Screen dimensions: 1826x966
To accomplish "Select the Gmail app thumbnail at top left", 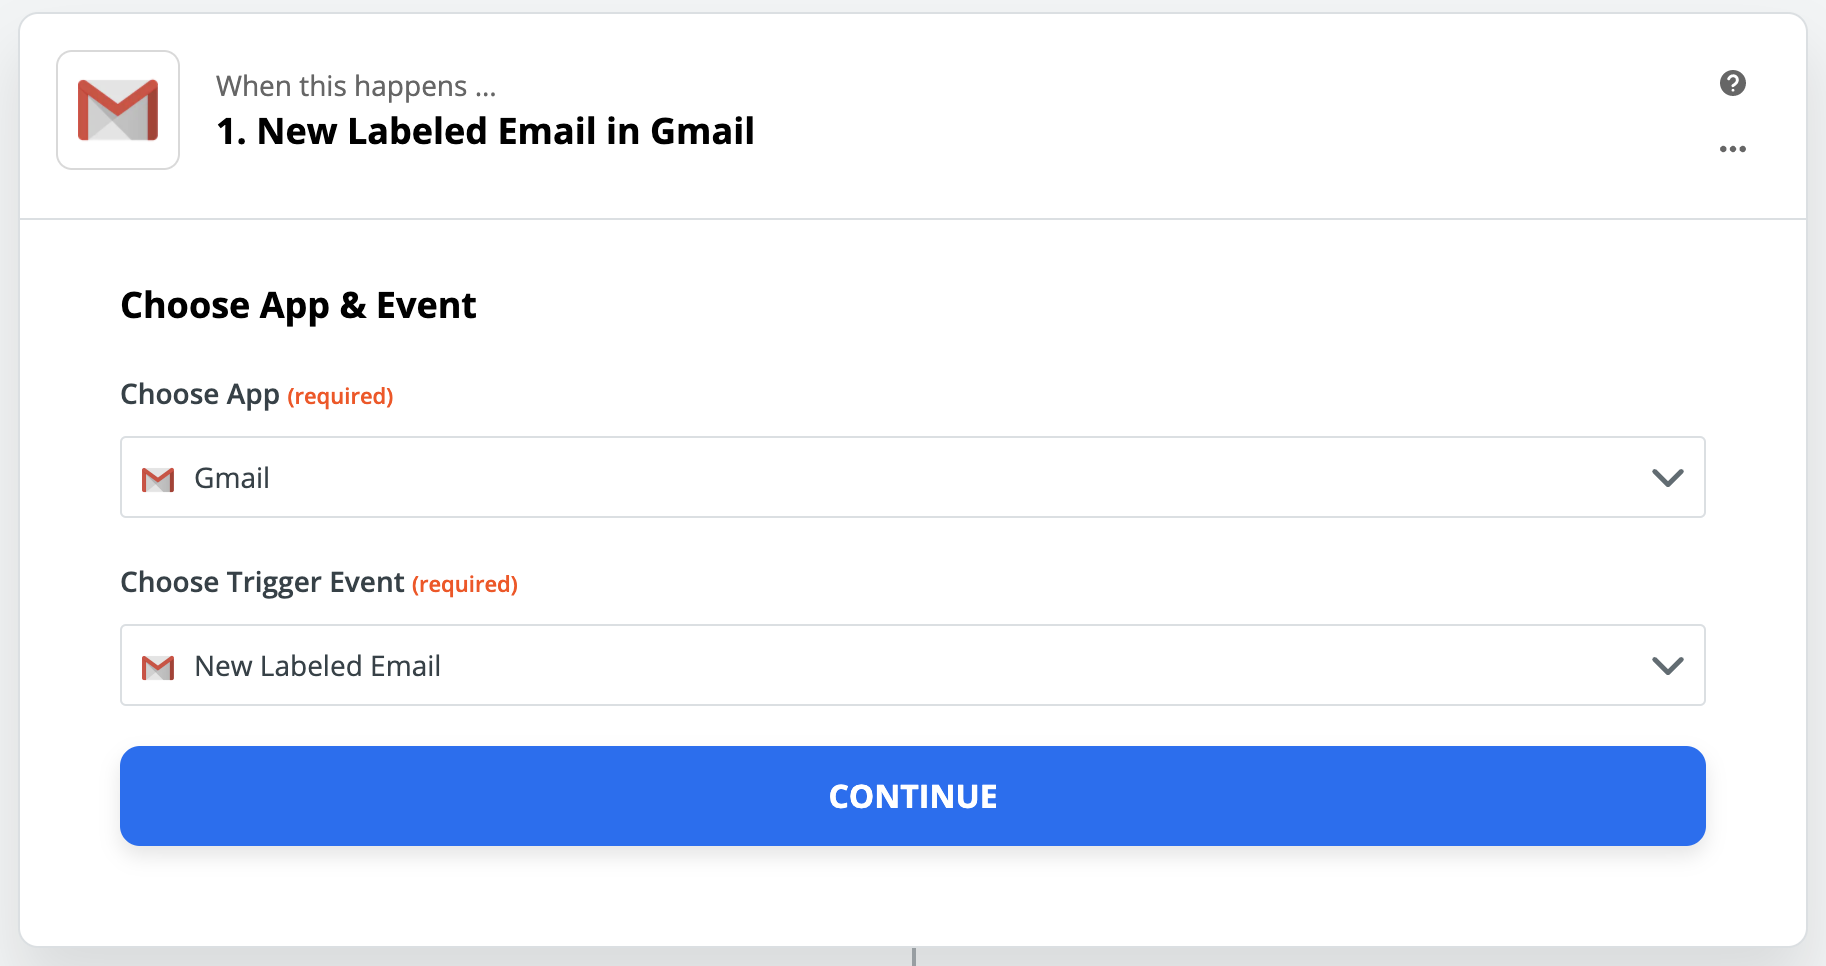I will tap(117, 110).
